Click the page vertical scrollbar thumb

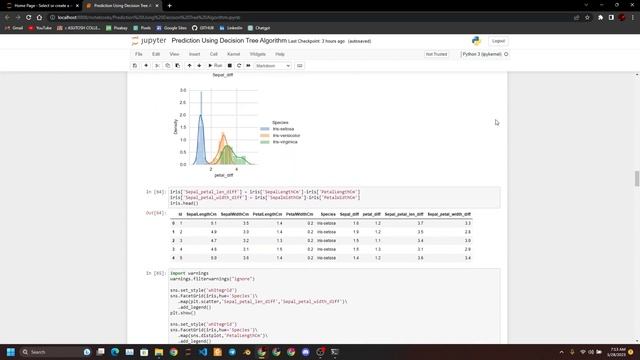pos(637,179)
